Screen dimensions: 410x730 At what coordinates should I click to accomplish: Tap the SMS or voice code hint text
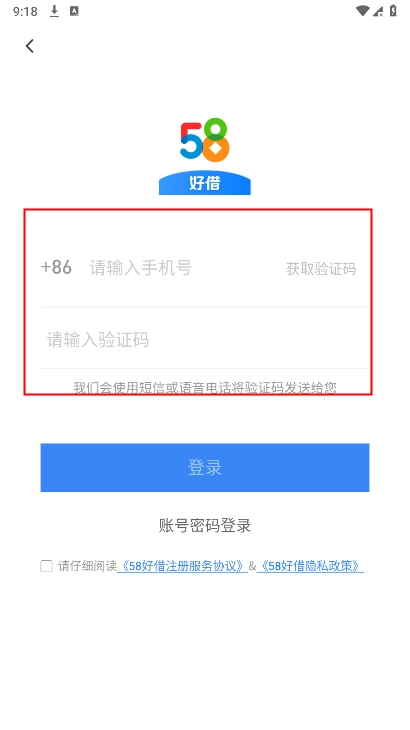tap(205, 387)
